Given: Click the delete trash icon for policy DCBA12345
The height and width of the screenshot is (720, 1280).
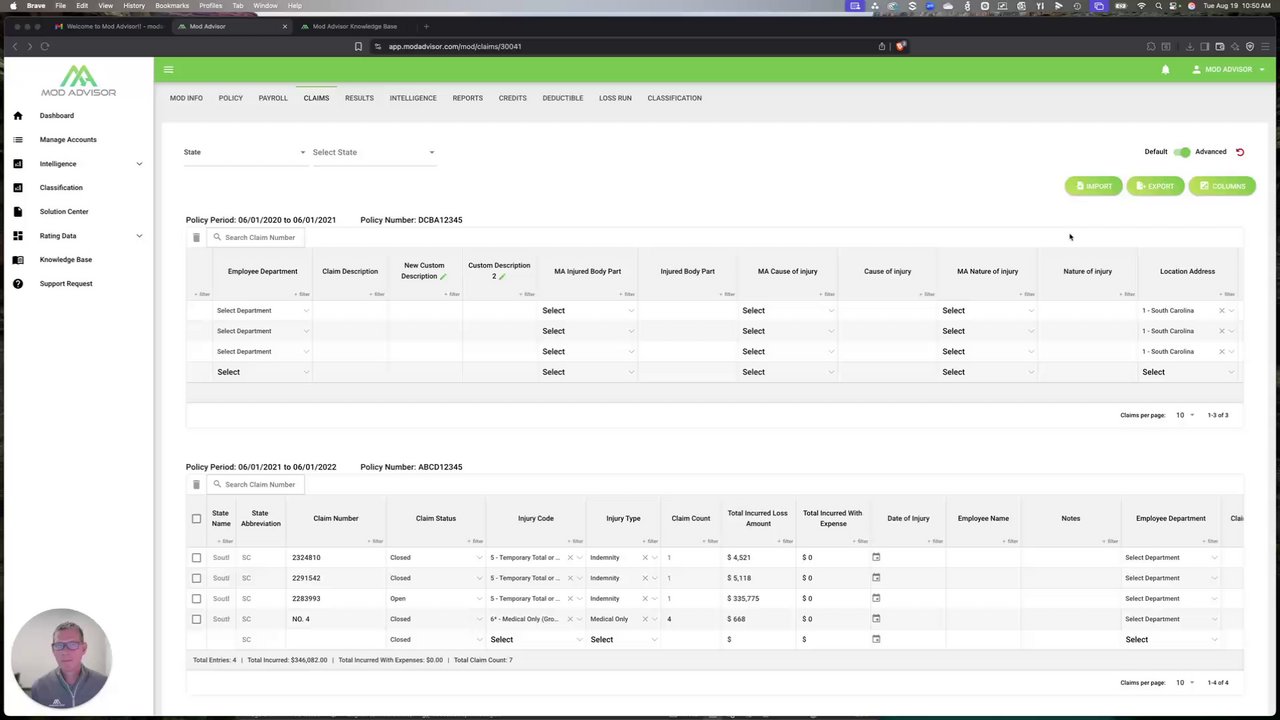Looking at the screenshot, I should point(196,237).
